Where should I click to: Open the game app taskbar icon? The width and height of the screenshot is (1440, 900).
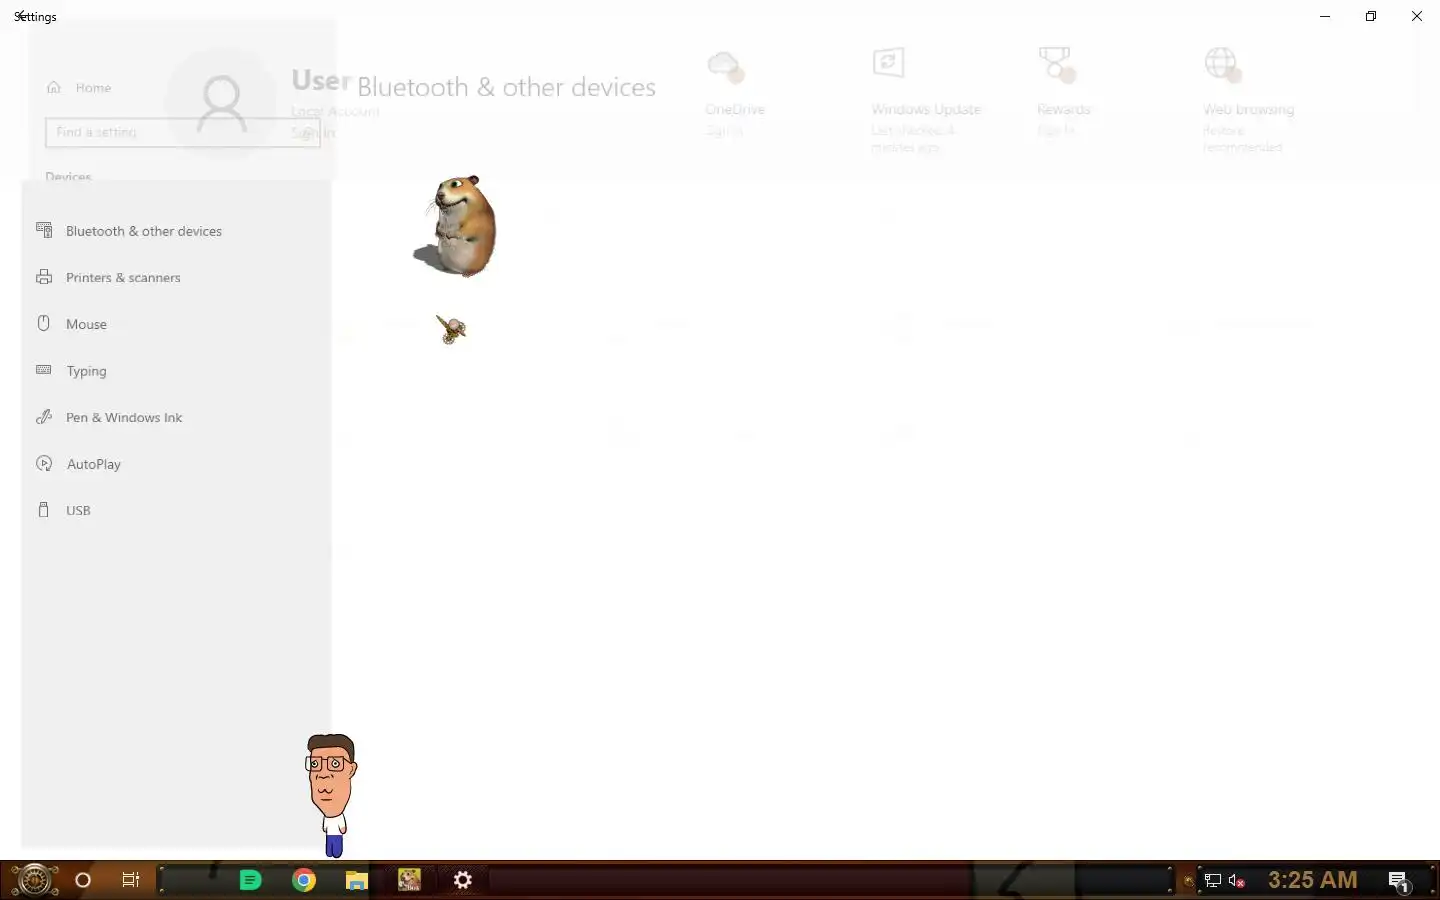click(x=410, y=880)
